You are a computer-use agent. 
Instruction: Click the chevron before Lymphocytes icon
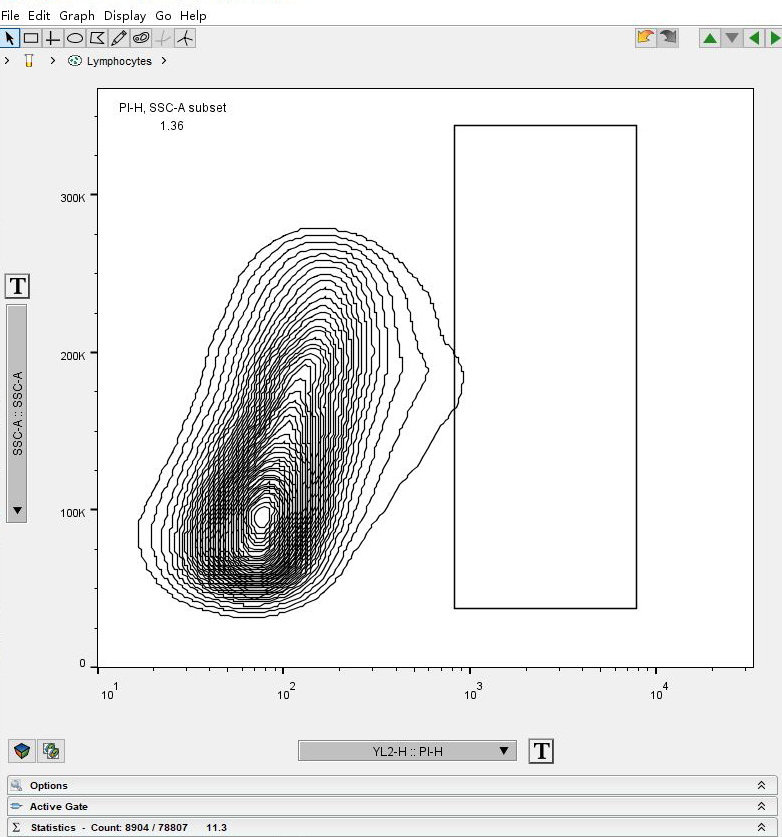(x=52, y=61)
